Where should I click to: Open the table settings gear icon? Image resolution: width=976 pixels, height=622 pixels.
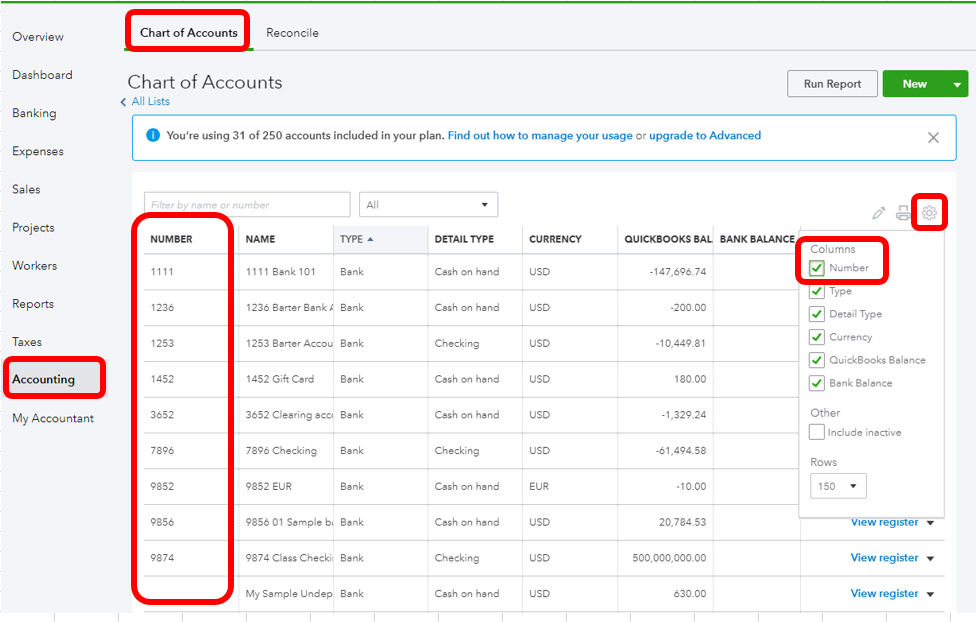coord(929,213)
